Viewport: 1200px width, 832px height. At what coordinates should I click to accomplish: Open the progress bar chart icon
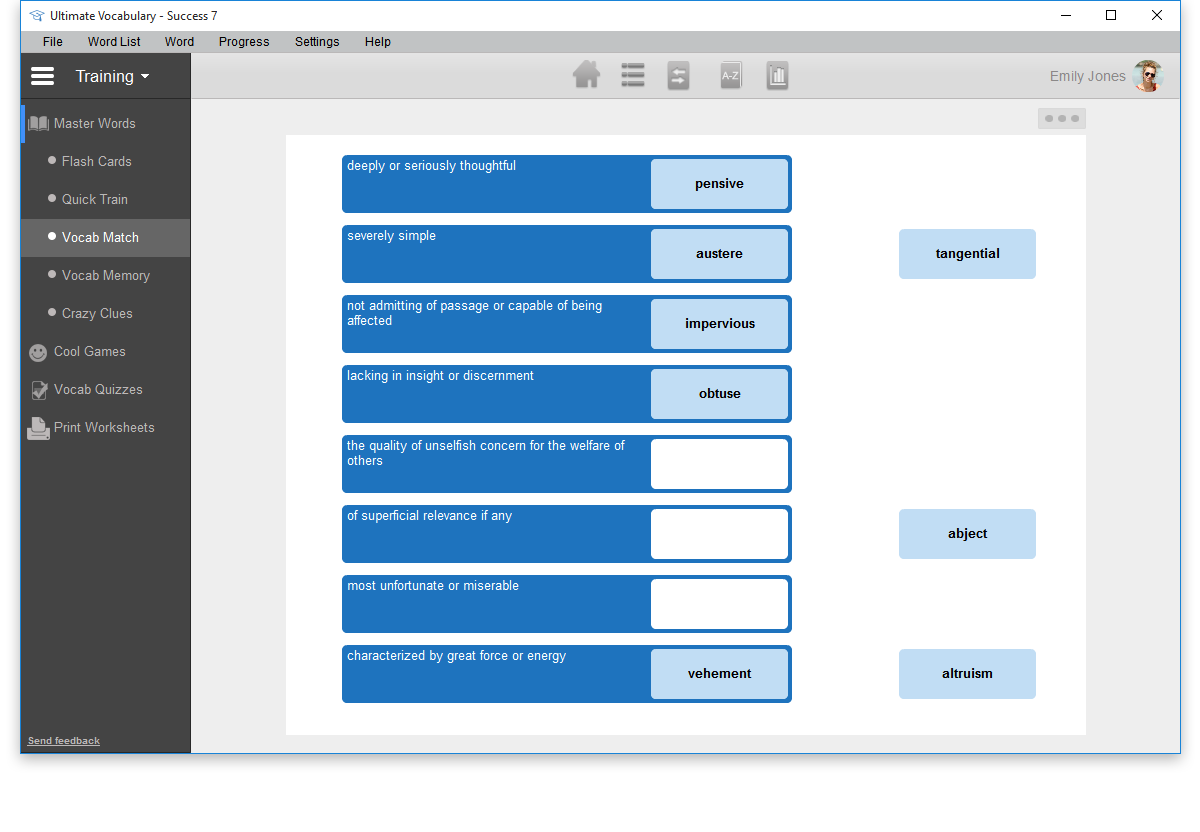coord(778,76)
